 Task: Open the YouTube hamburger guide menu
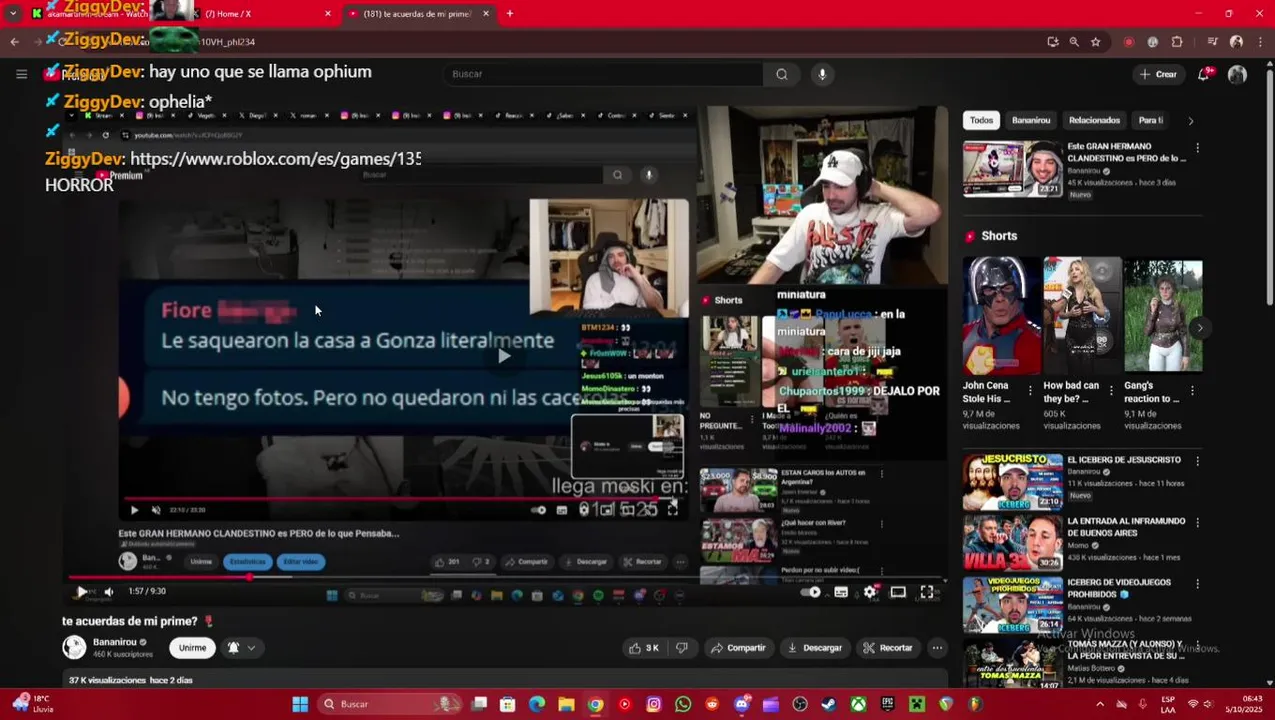21,74
